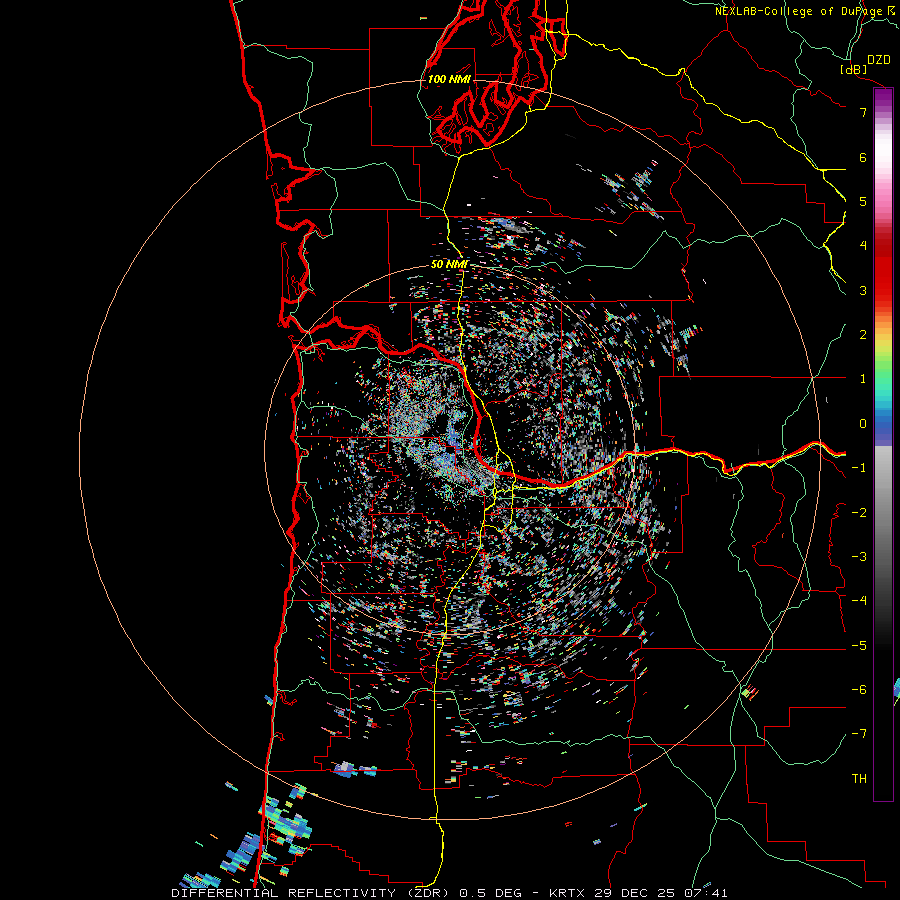The image size is (900, 900).
Task: Click the "KRTX" radar site identifier
Action: 567,893
